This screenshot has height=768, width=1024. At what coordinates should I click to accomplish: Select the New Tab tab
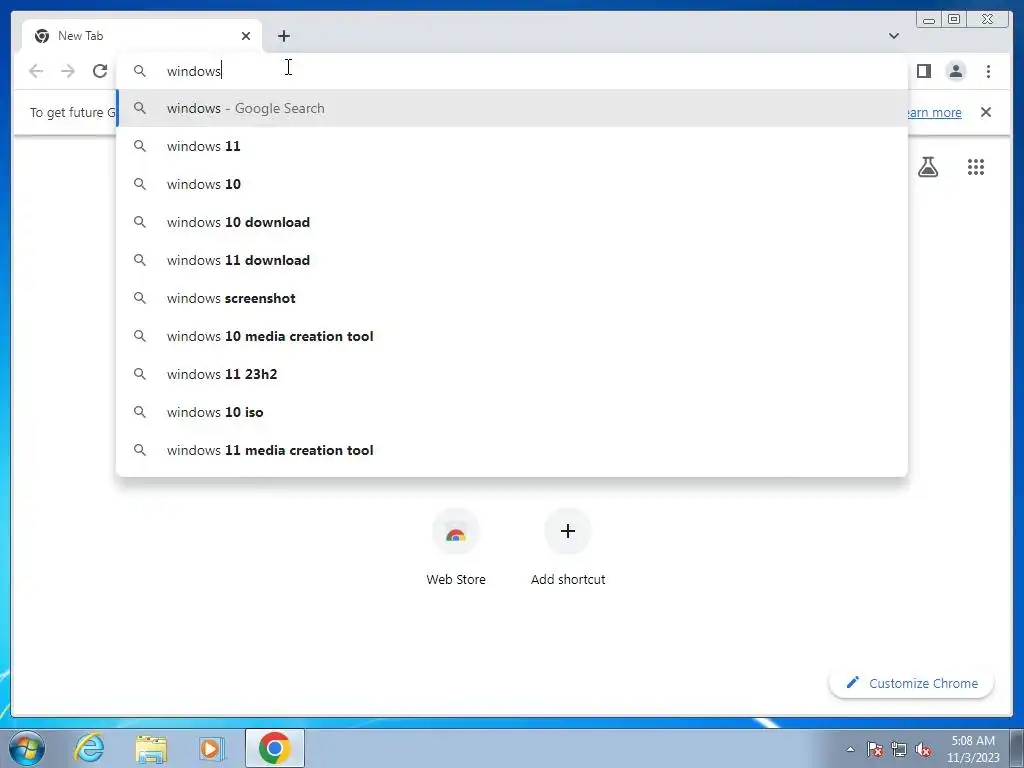[x=142, y=36]
